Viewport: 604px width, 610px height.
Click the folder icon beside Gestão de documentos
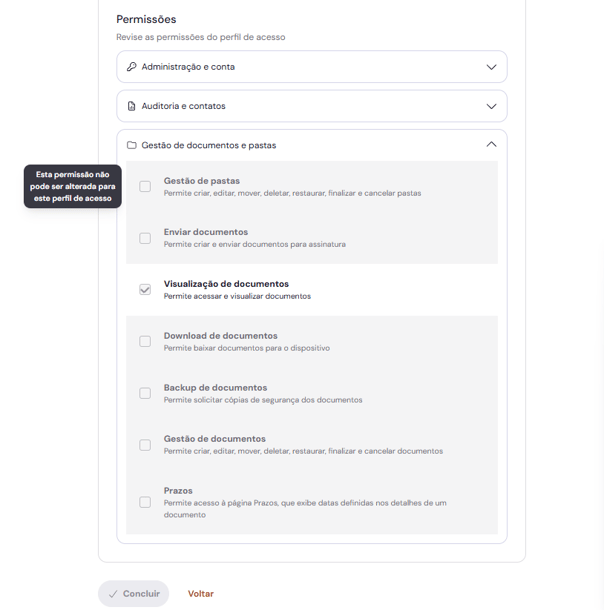[x=131, y=145]
